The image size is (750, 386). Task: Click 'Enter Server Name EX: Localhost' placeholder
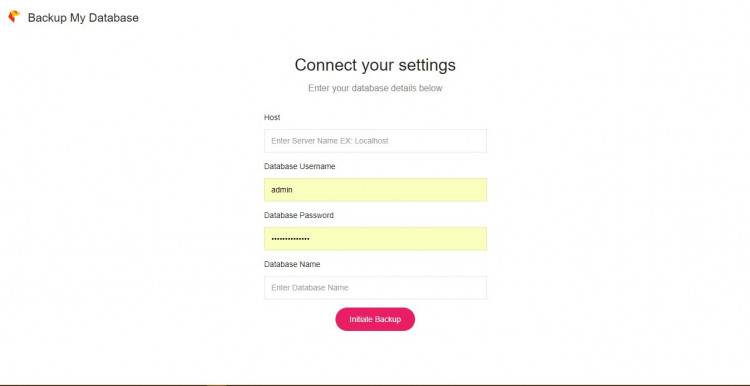point(330,141)
